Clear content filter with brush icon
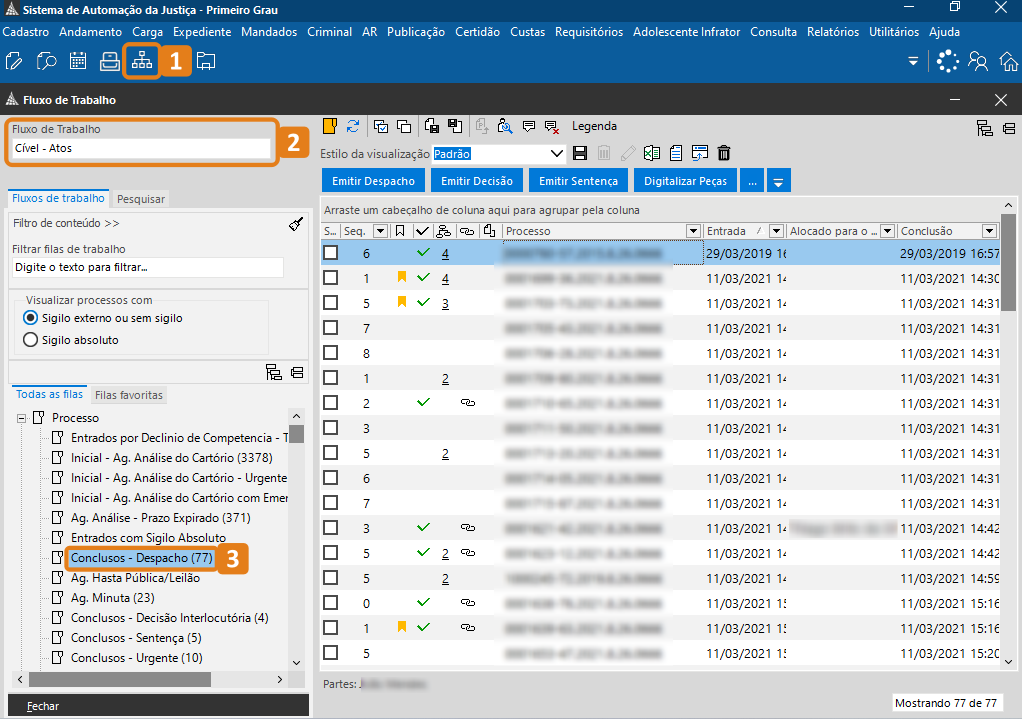 coord(296,224)
